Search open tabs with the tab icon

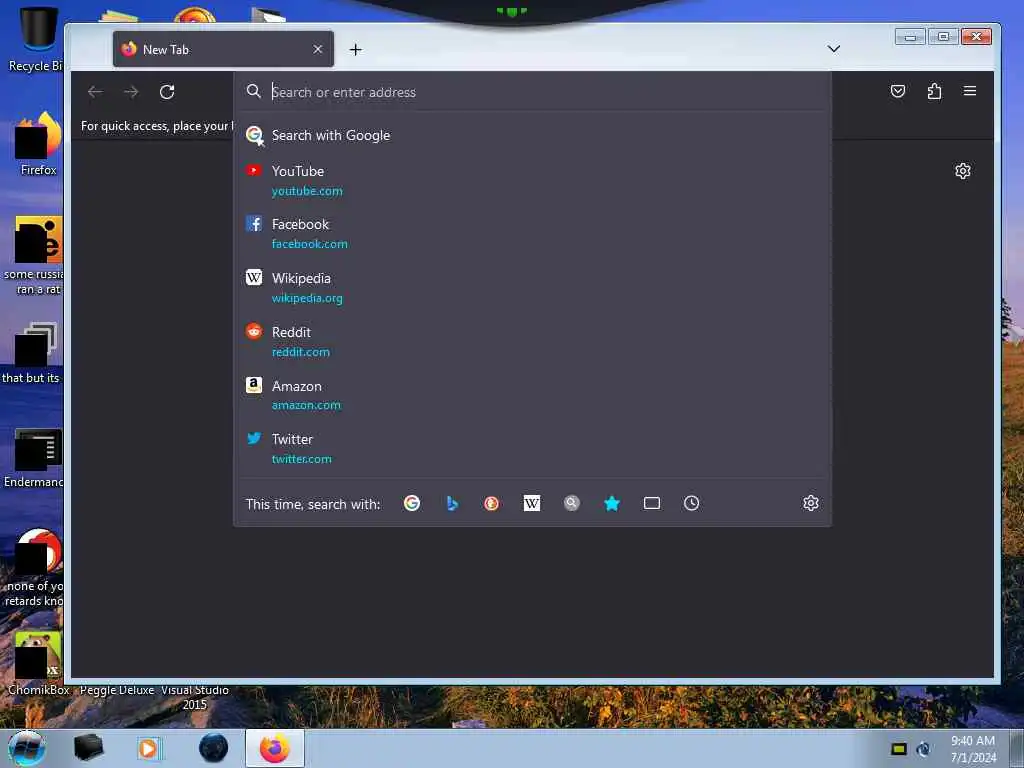[x=652, y=504]
